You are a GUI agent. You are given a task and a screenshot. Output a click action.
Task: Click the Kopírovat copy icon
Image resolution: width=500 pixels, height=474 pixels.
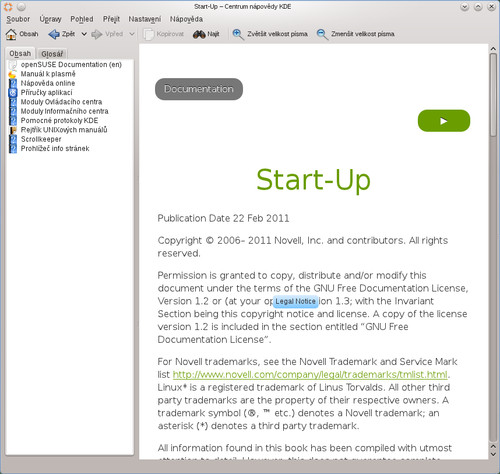pos(149,34)
